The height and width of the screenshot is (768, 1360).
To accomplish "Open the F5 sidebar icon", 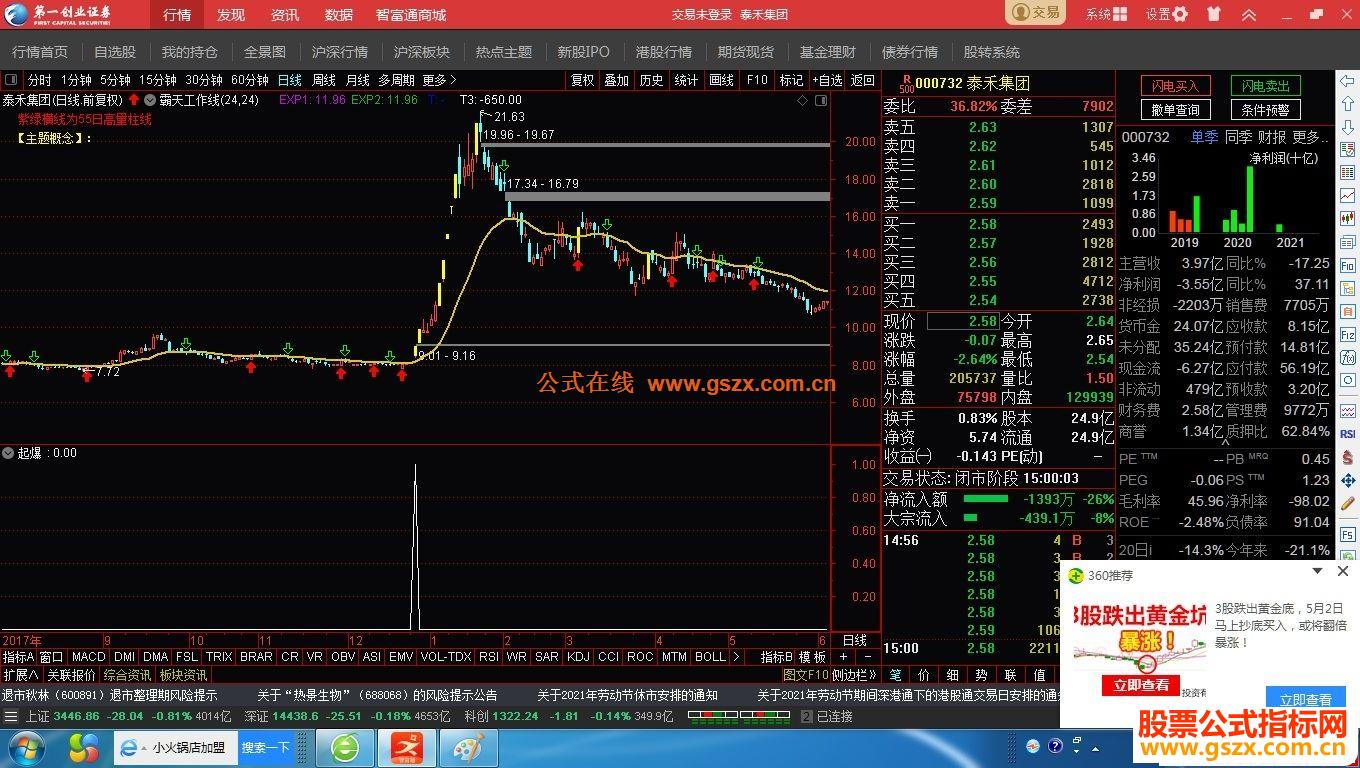I will pyautogui.click(x=1347, y=535).
